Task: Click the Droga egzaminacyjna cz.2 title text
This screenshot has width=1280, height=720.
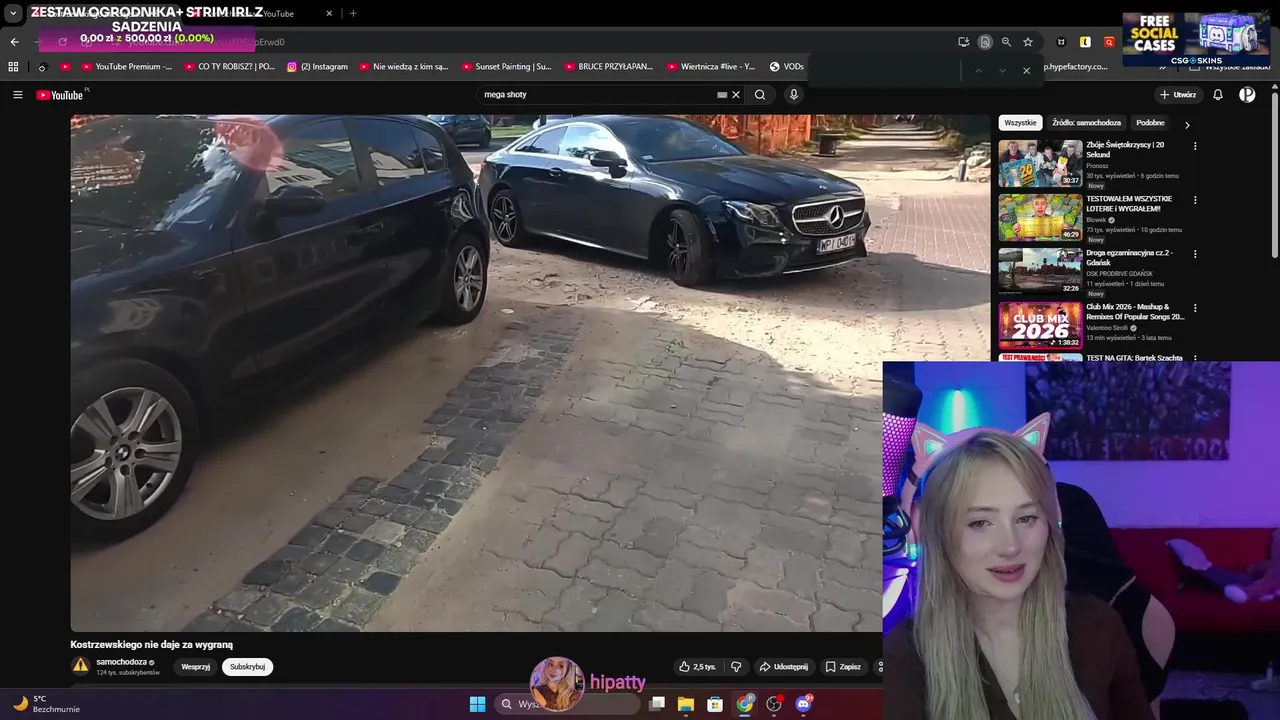Action: click(x=1129, y=258)
